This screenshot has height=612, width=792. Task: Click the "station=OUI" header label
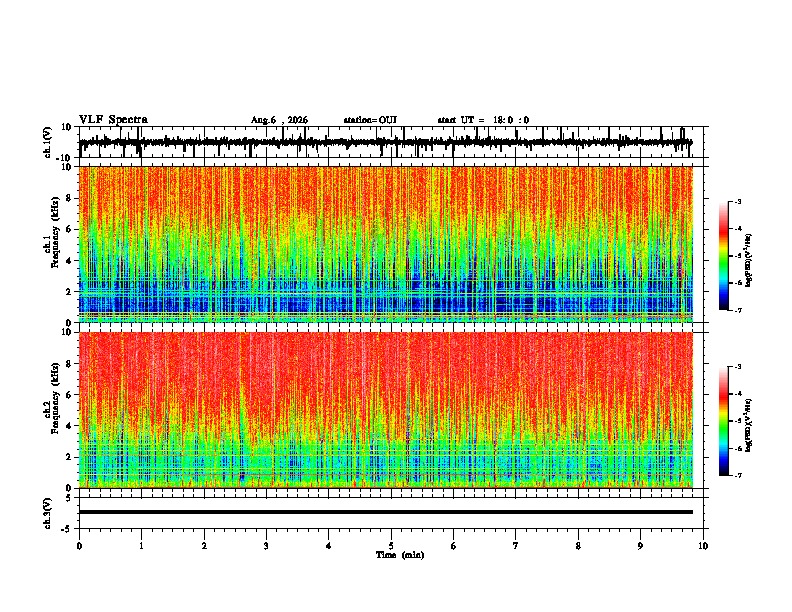click(370, 120)
